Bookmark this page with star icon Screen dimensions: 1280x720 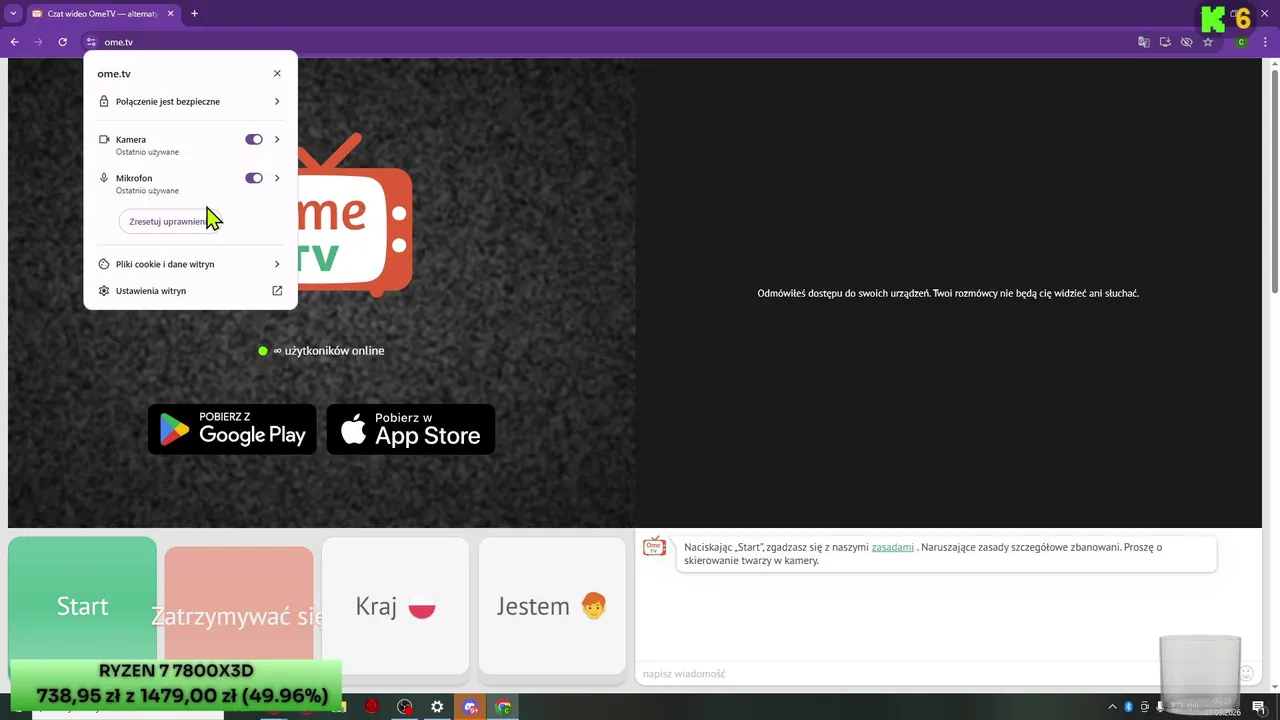(x=1208, y=42)
